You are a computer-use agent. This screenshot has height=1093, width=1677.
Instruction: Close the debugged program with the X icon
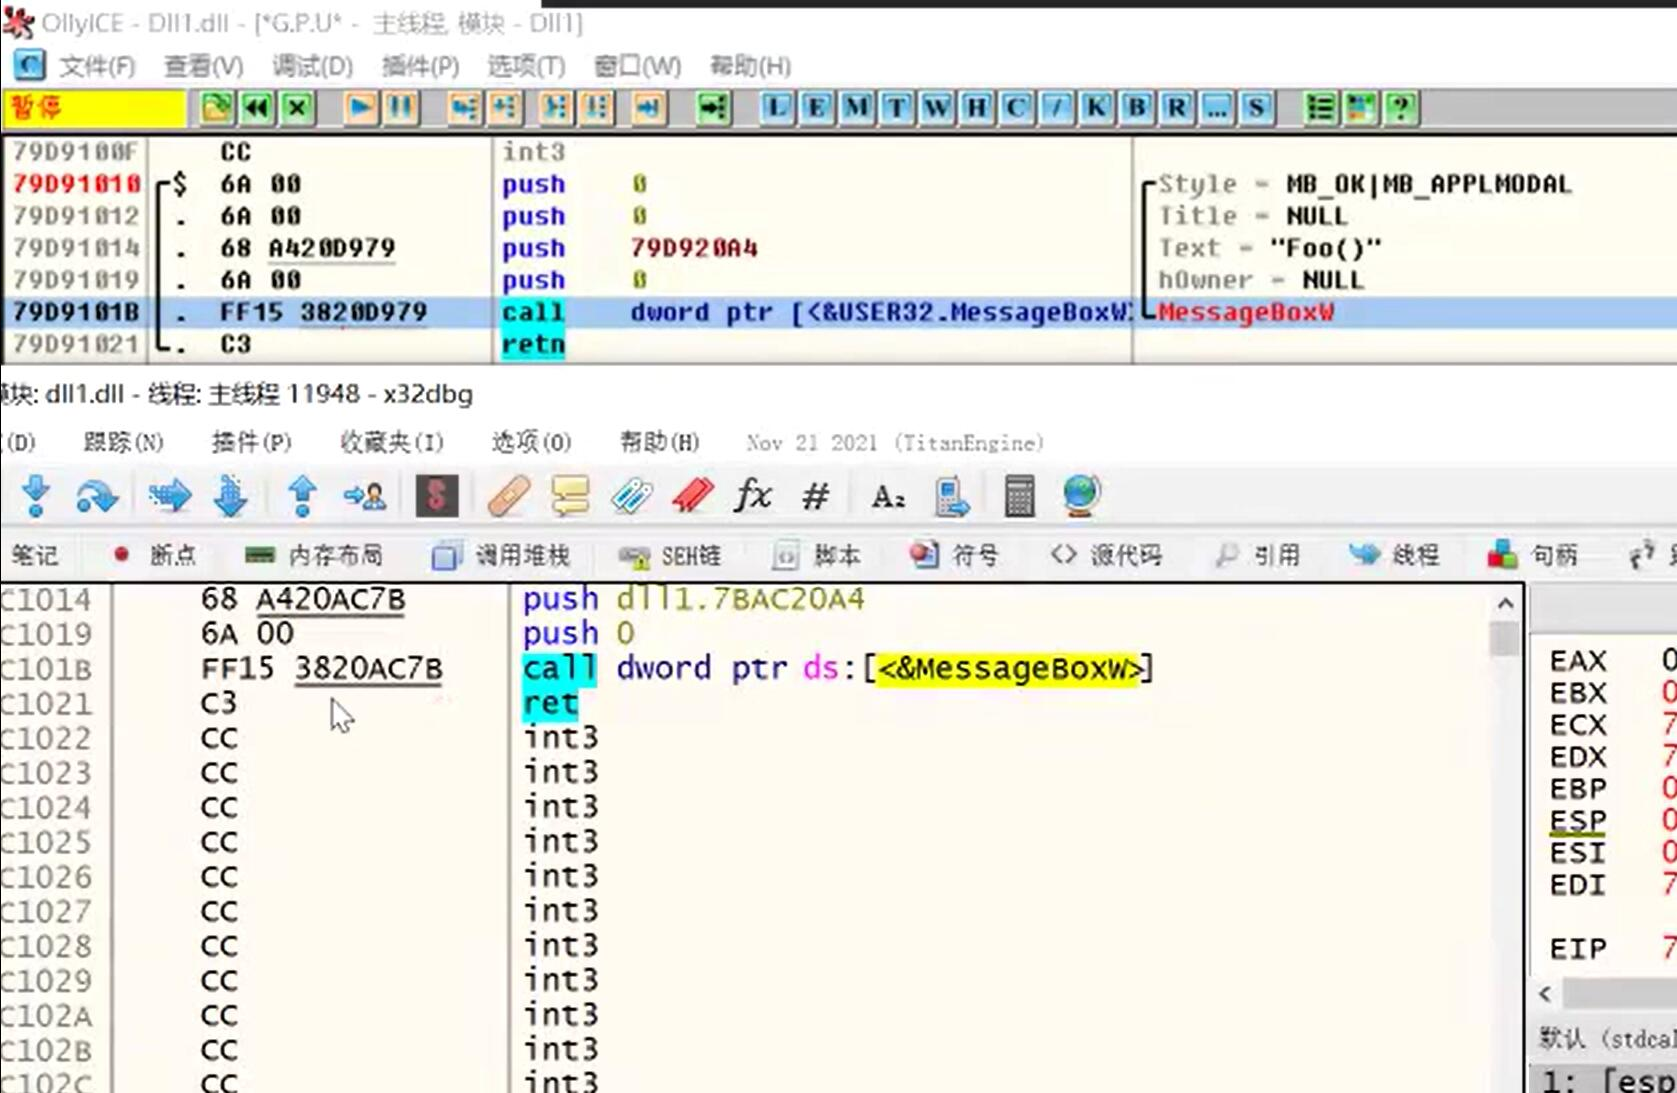[x=297, y=107]
